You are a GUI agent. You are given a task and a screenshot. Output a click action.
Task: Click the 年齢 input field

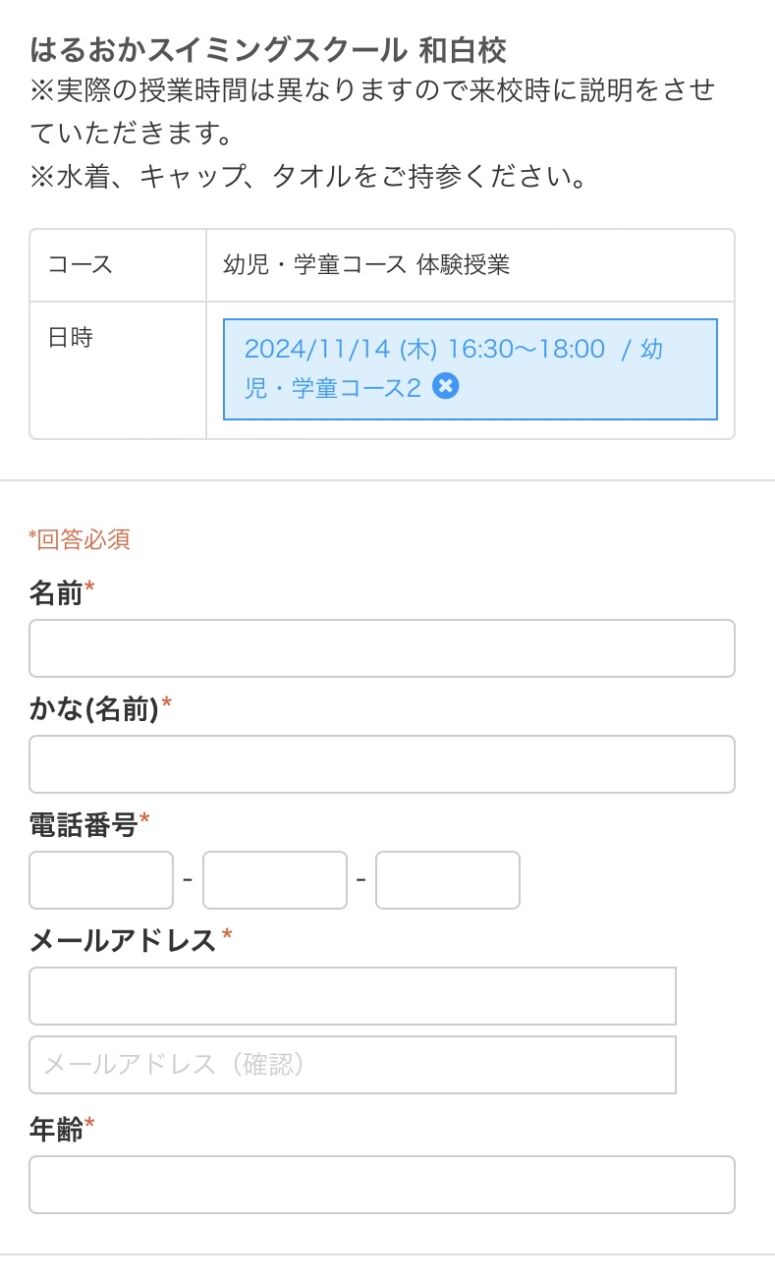click(382, 1185)
